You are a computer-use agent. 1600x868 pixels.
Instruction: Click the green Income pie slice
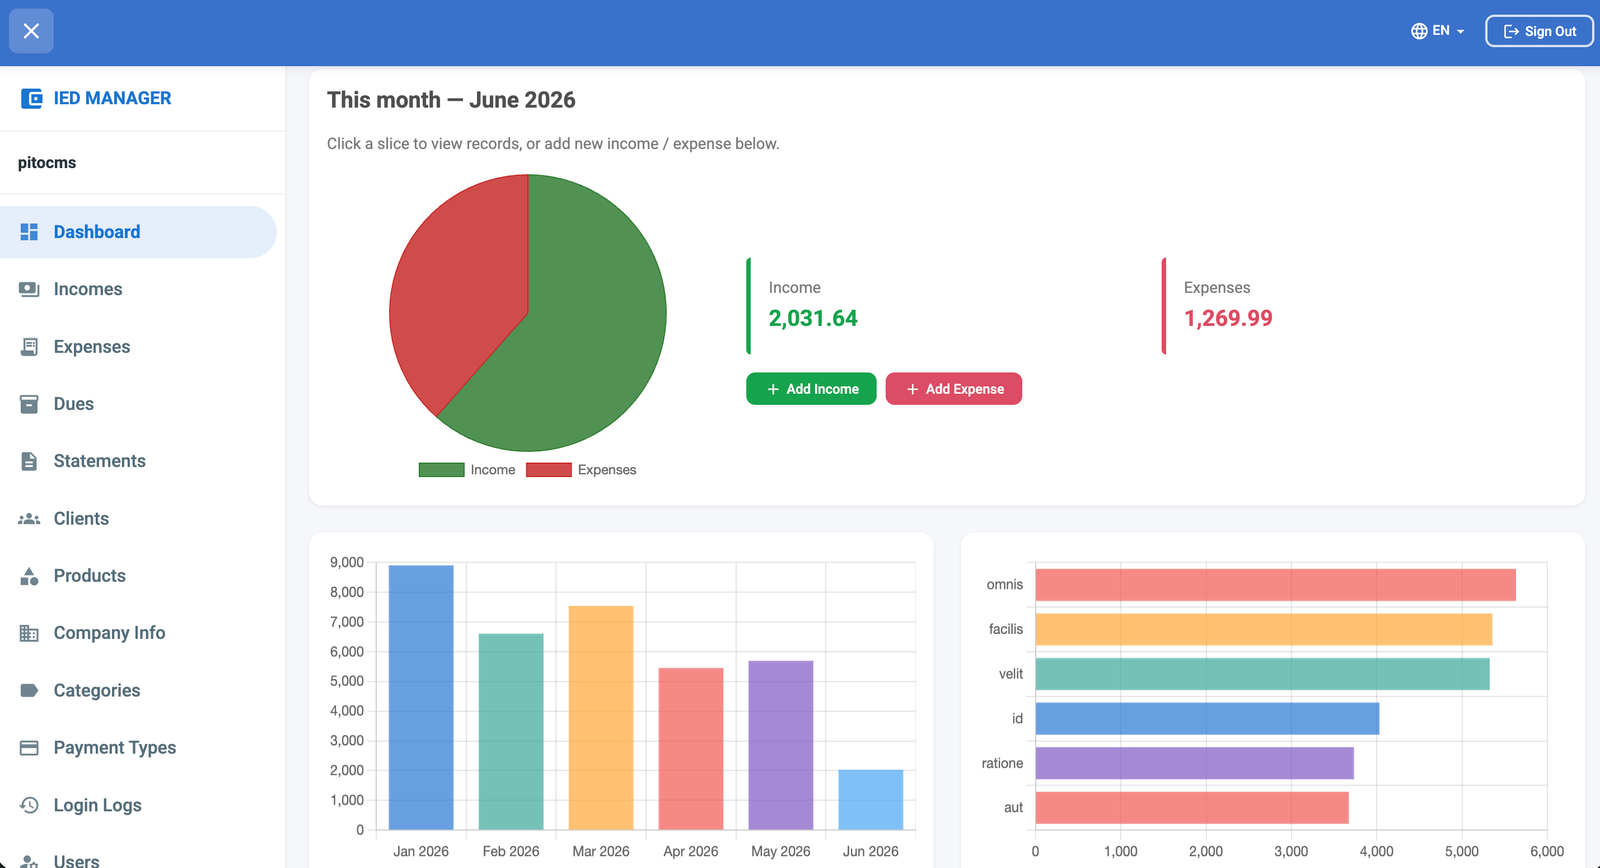click(590, 330)
